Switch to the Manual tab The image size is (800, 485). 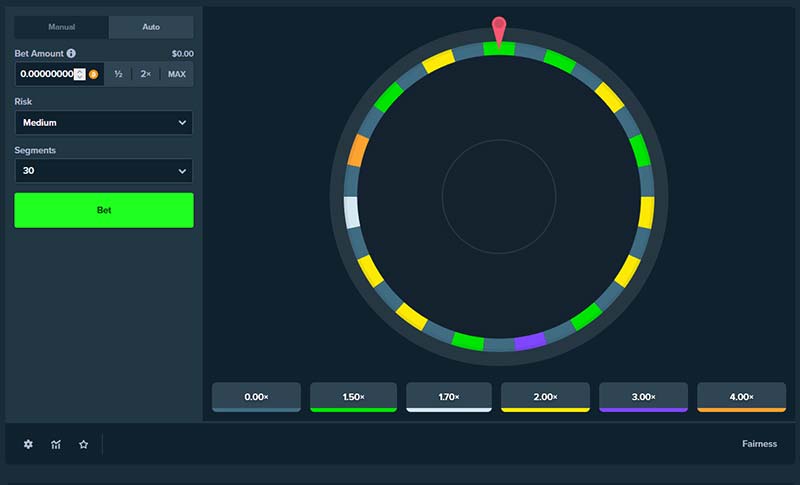(x=62, y=27)
